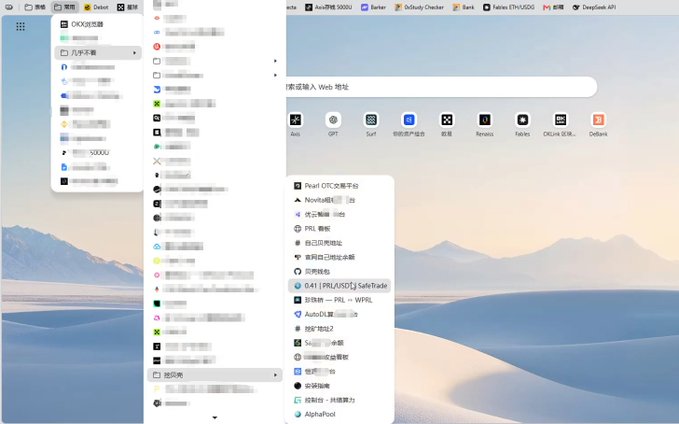The height and width of the screenshot is (424, 679).
Task: Open the apps grid launcher icon
Action: 20,26
